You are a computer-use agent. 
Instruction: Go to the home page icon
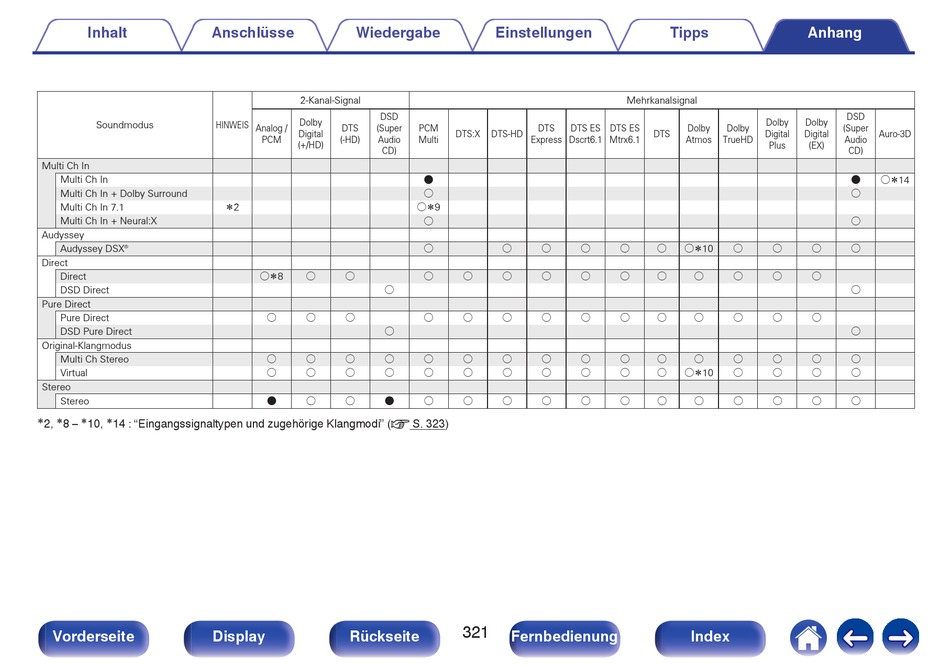(809, 637)
